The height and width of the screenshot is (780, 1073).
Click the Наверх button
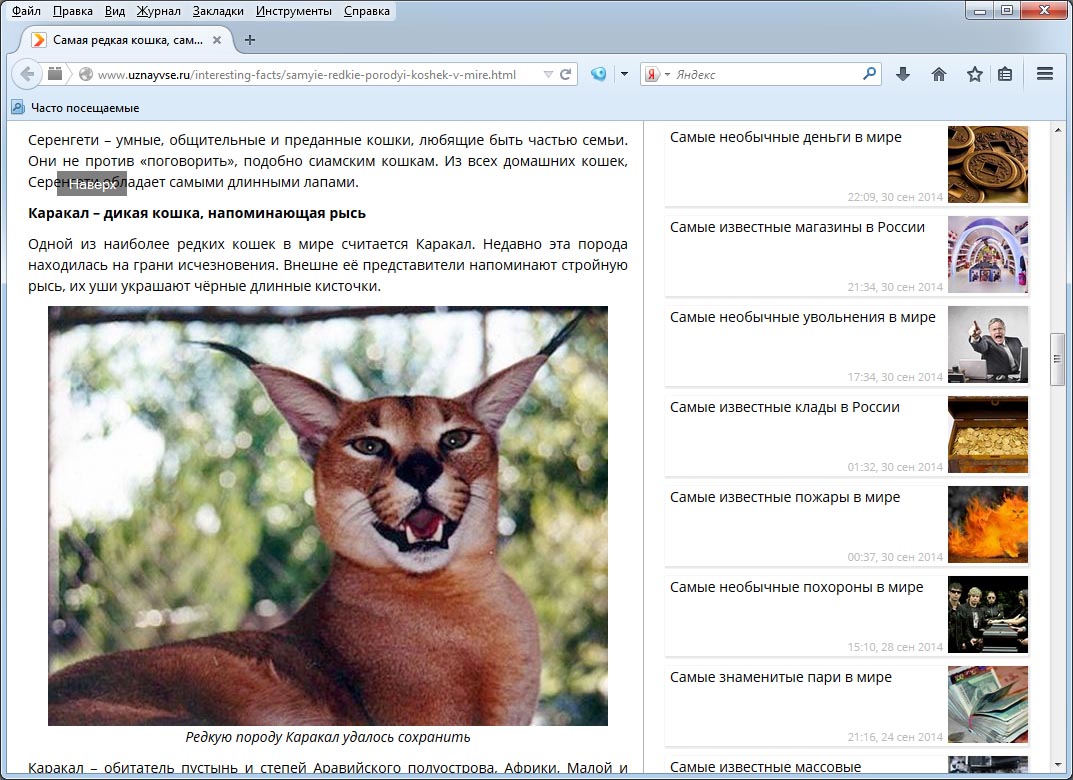[x=92, y=184]
